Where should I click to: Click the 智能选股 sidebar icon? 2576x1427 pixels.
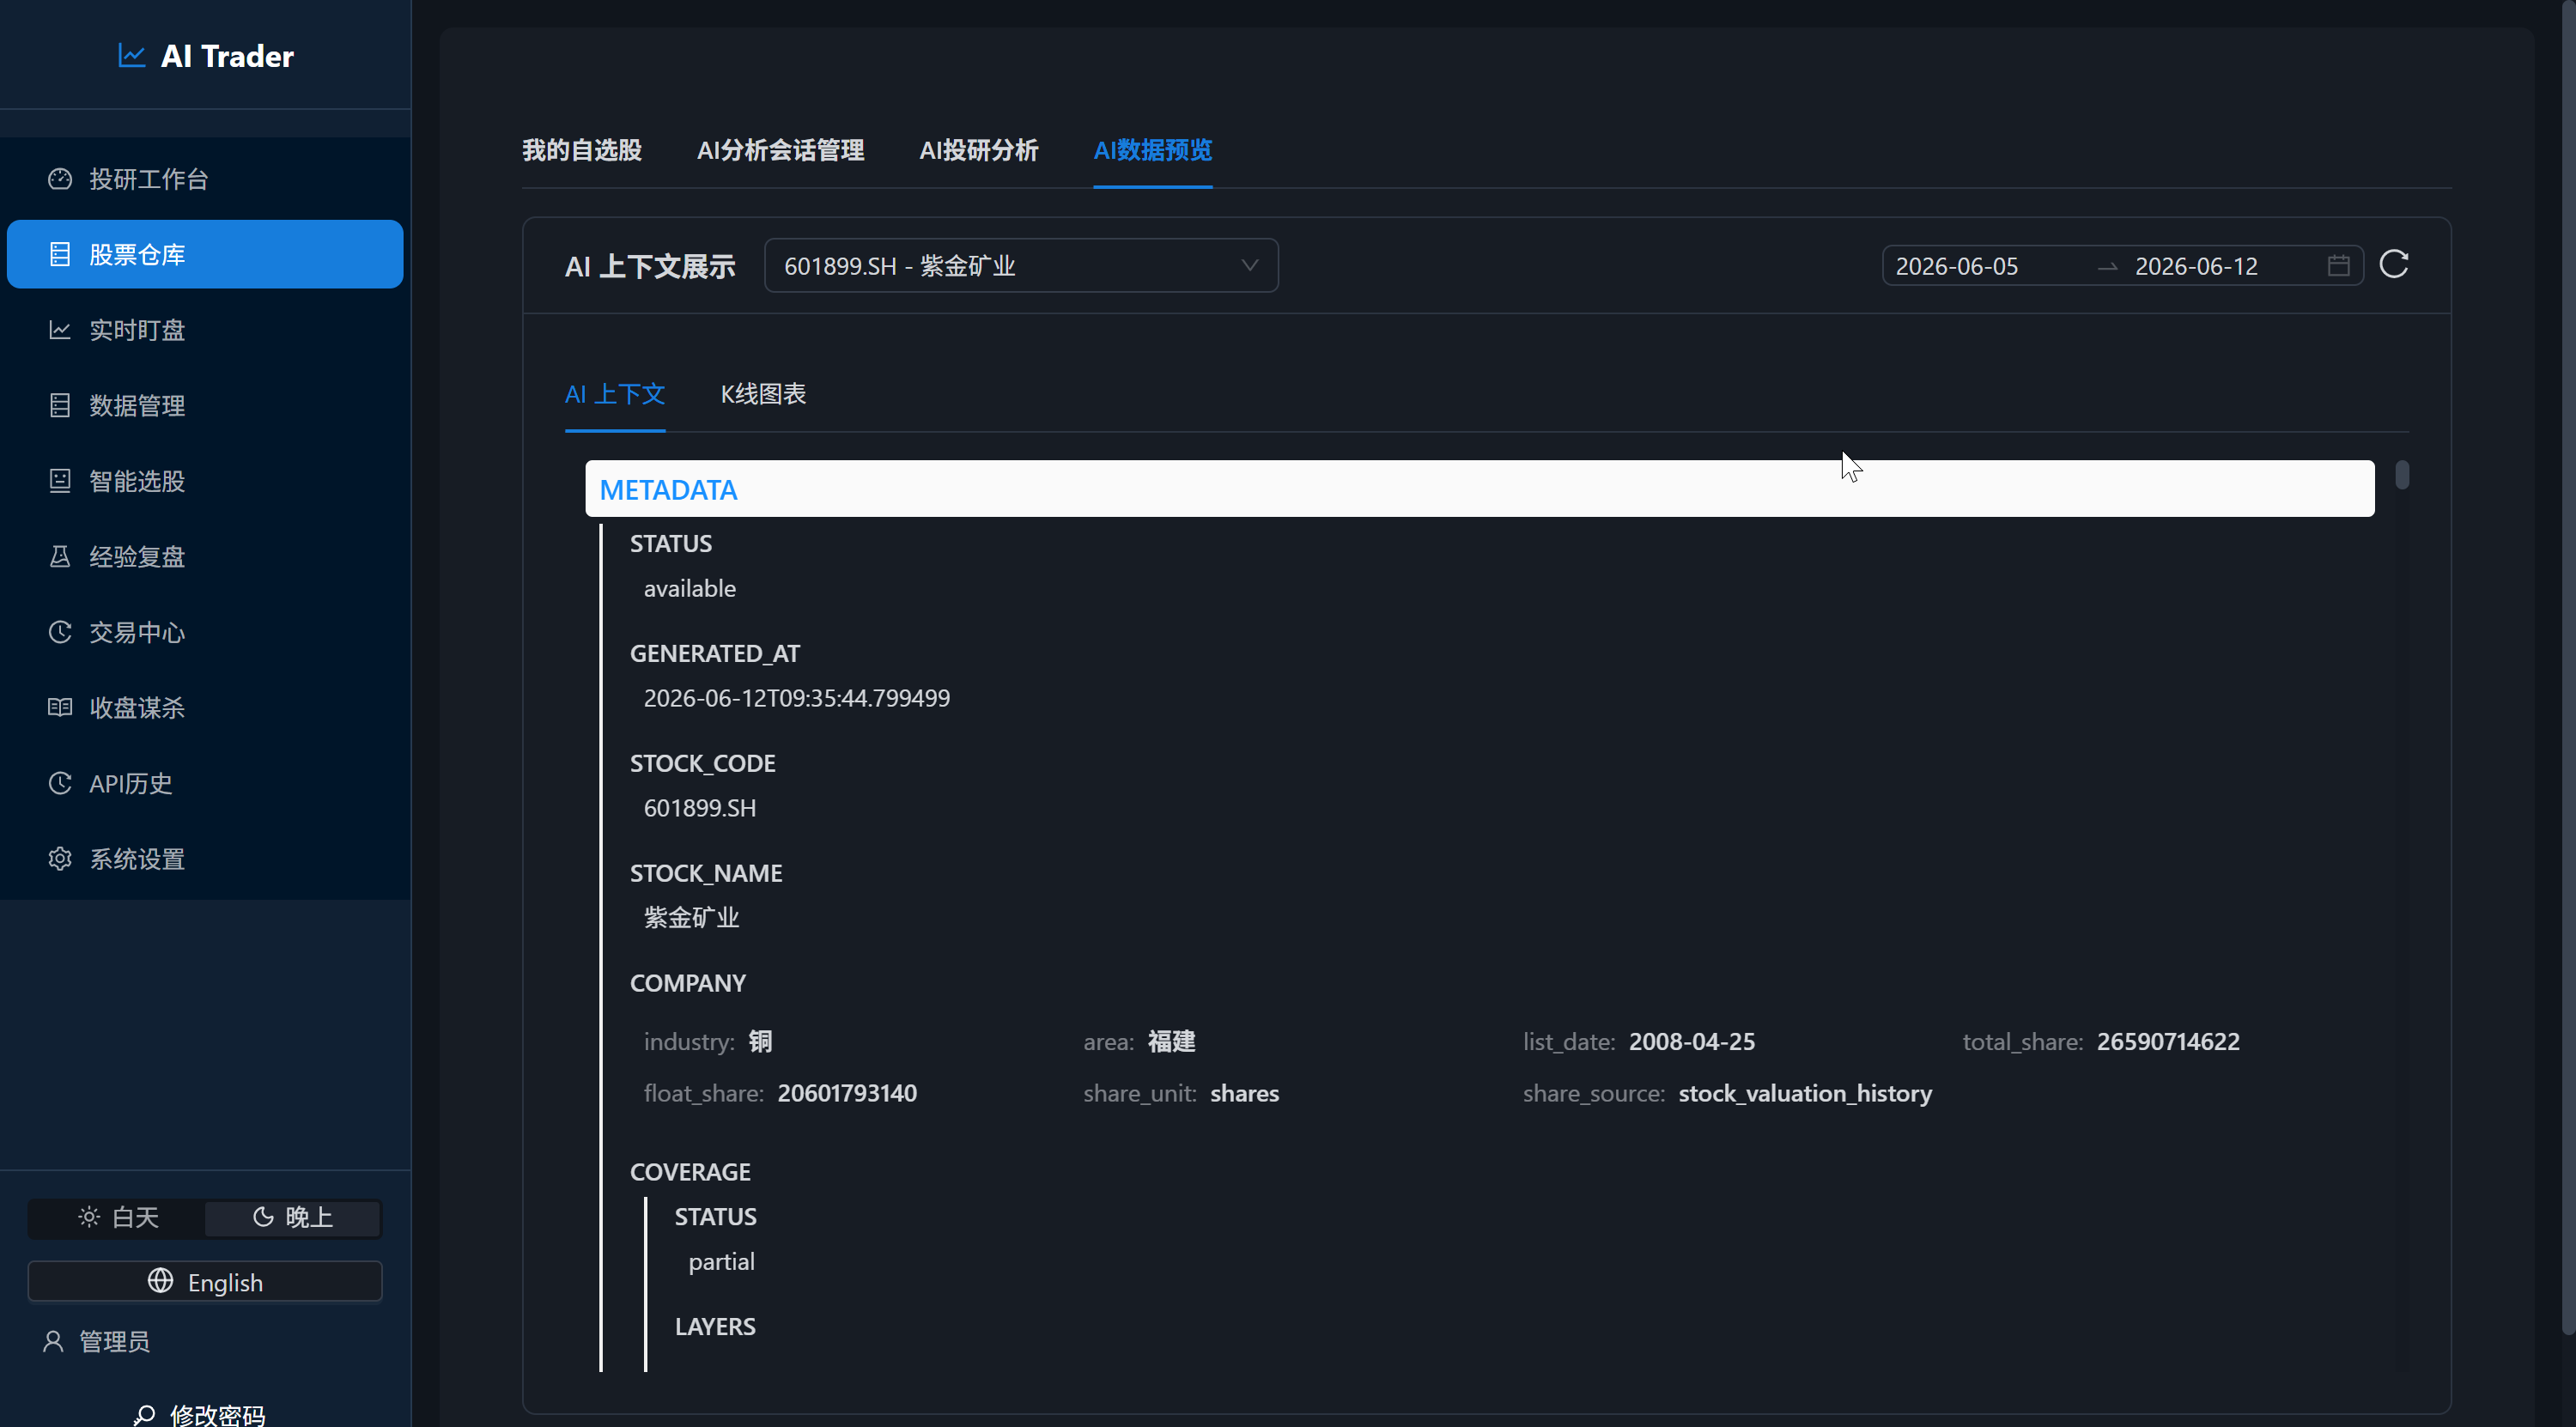(x=60, y=481)
